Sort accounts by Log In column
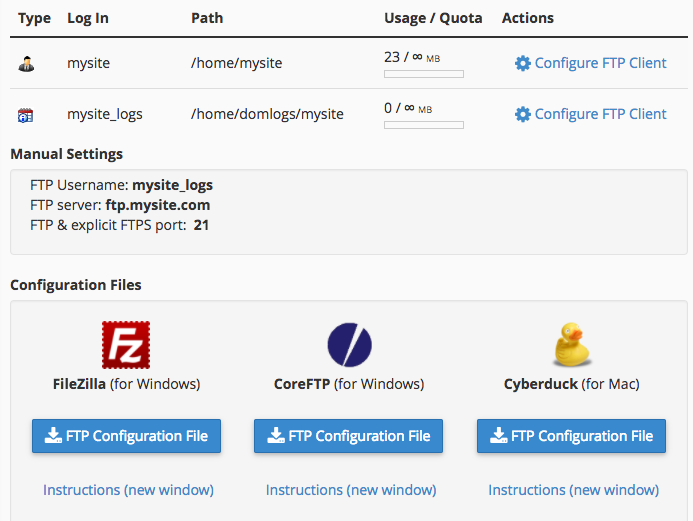 pos(88,18)
